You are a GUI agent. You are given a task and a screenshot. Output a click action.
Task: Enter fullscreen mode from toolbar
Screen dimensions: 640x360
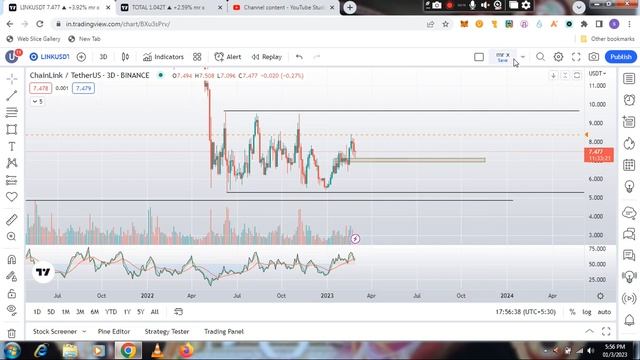576,57
